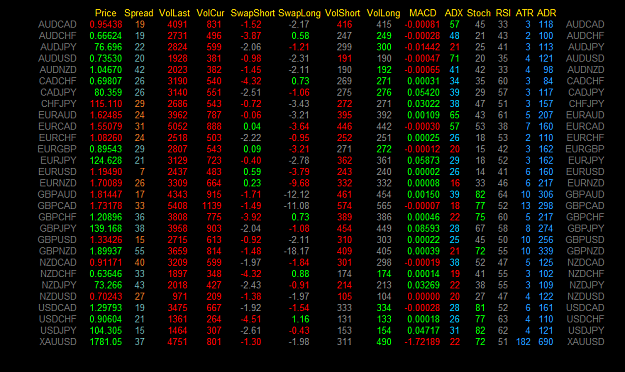Select the USDCAD symbol in left column
Viewport: 625px width, 372px height.
pos(57,308)
